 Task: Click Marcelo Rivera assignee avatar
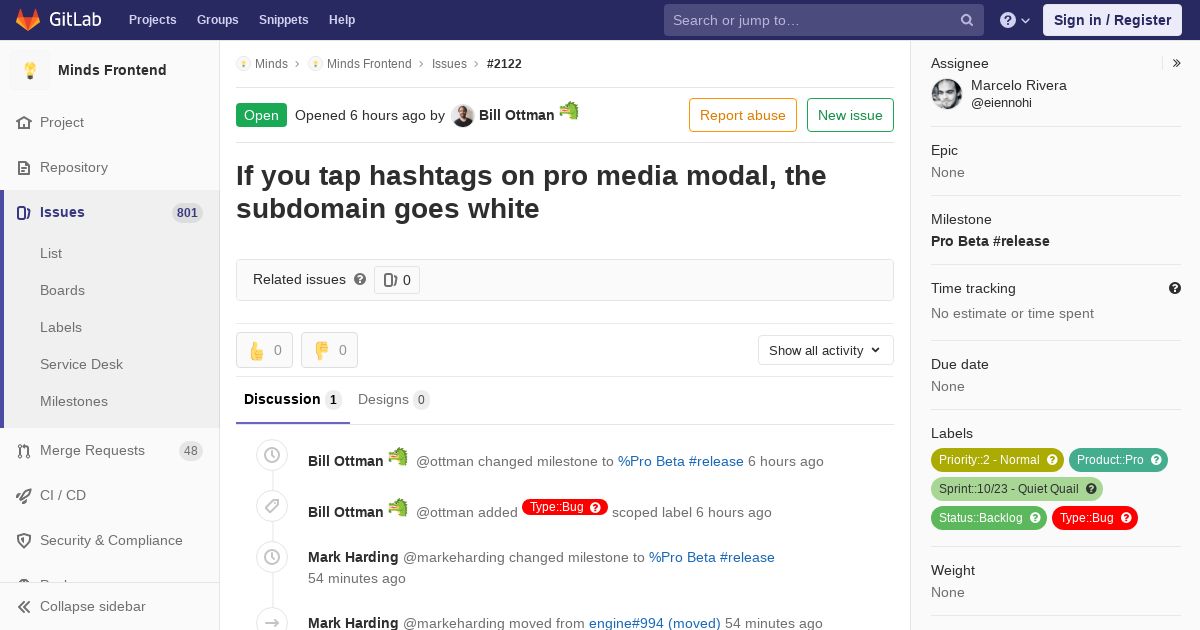tap(947, 94)
